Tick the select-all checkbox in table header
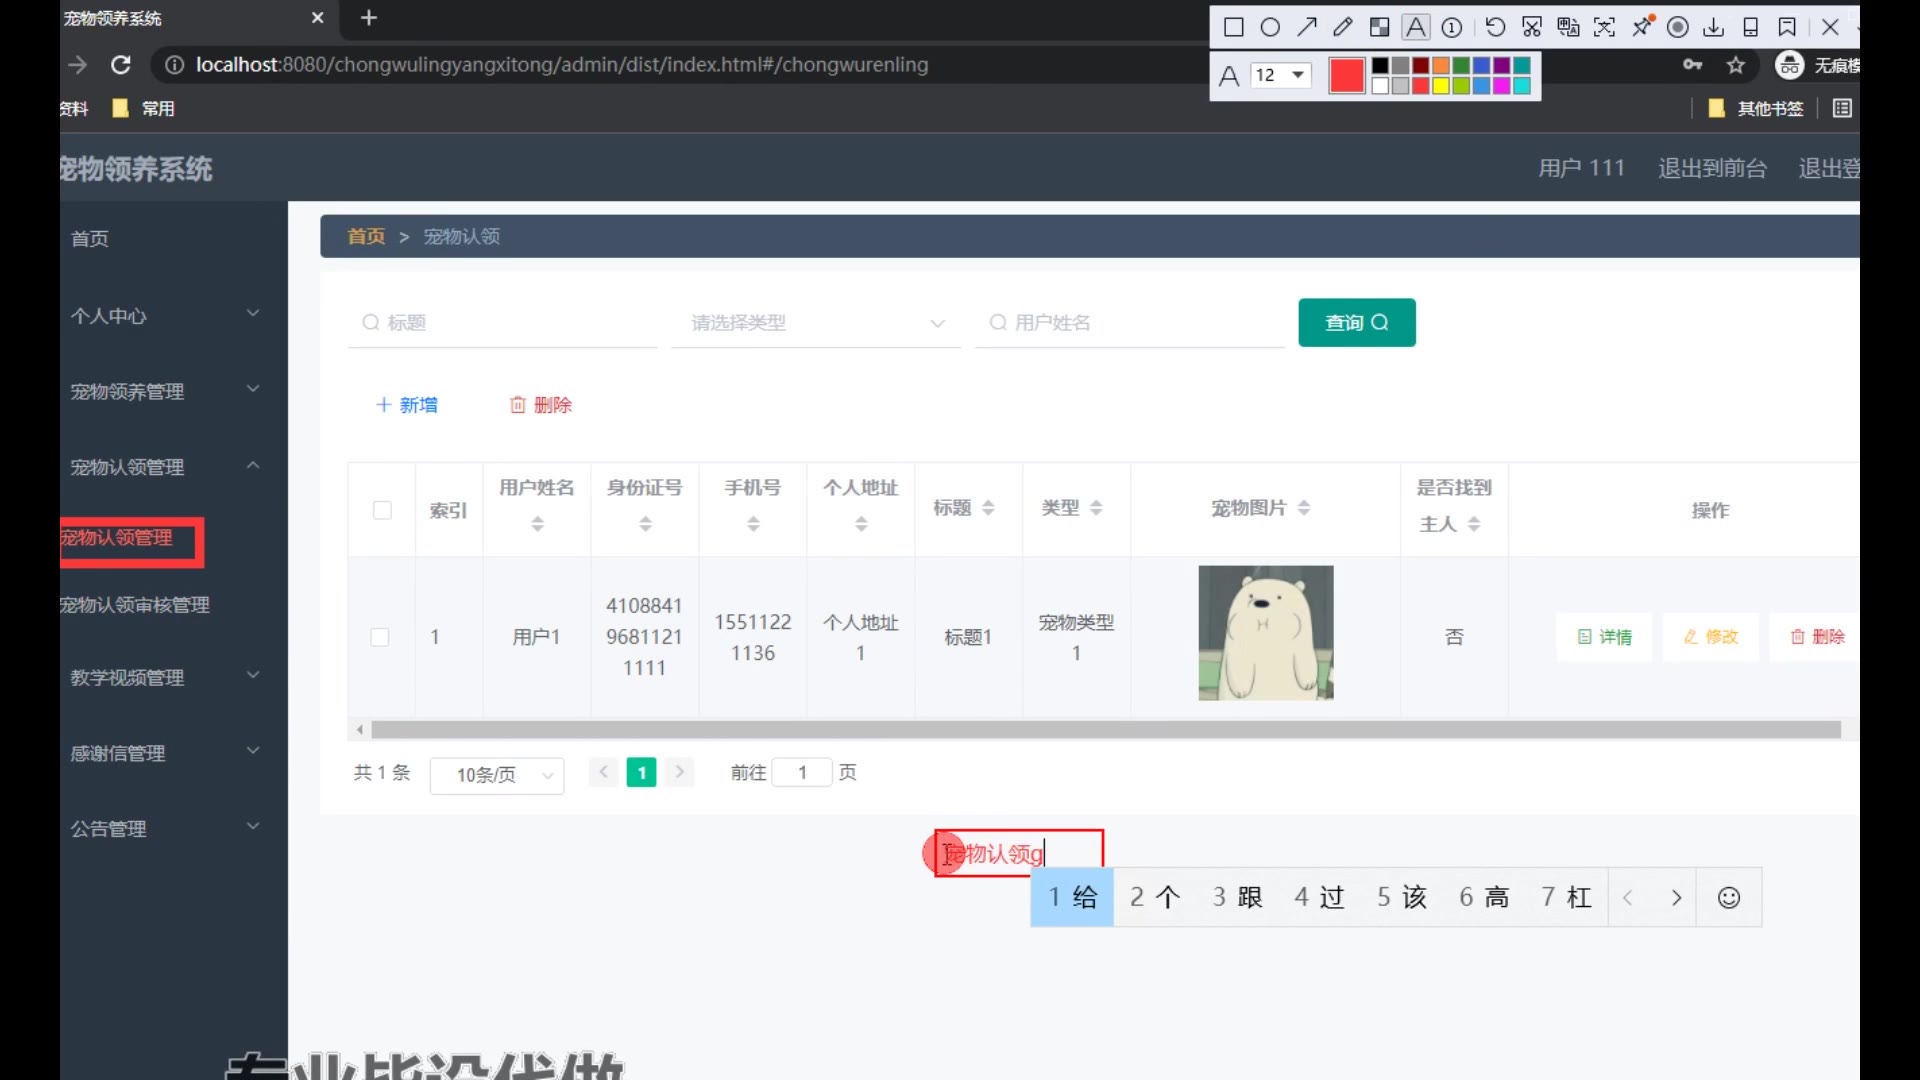Viewport: 1920px width, 1080px height. (x=382, y=510)
